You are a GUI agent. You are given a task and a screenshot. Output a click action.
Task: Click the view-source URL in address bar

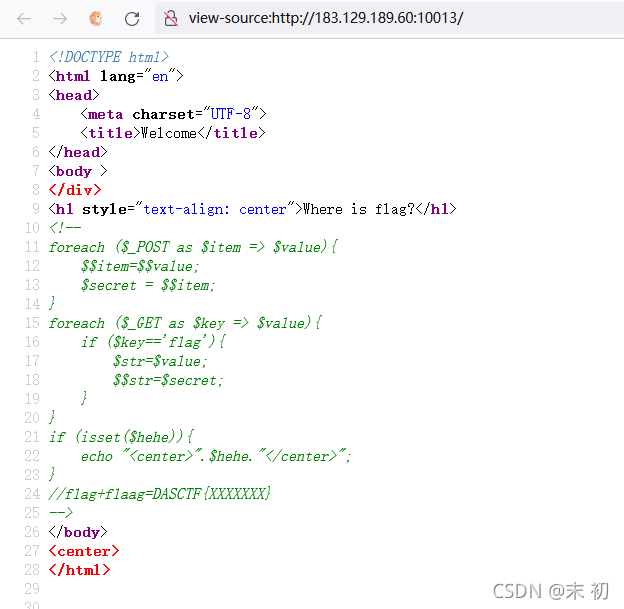pyautogui.click(x=326, y=18)
